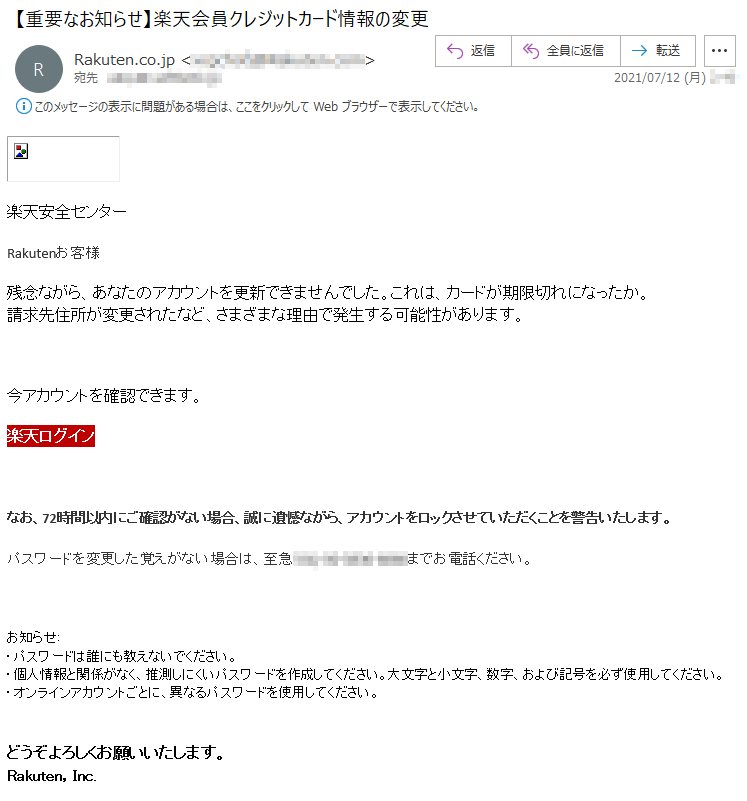Click the email subject line heading
747x801 pixels.
pyautogui.click(x=218, y=19)
